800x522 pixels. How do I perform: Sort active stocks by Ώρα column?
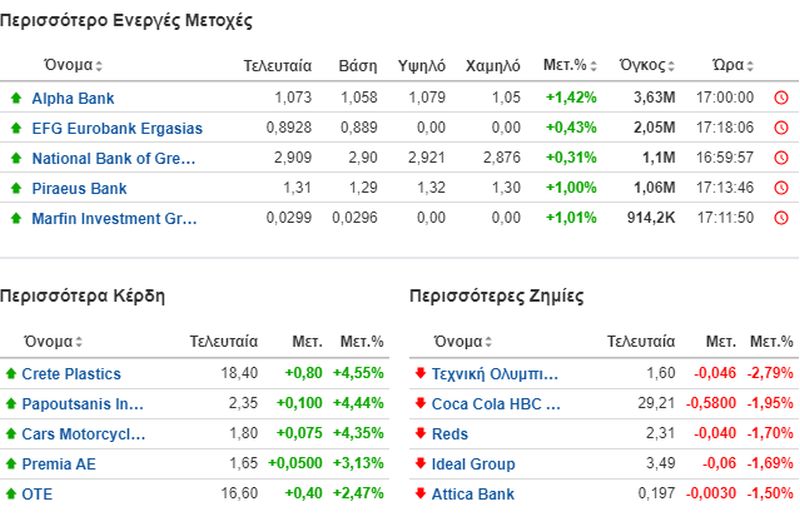733,65
